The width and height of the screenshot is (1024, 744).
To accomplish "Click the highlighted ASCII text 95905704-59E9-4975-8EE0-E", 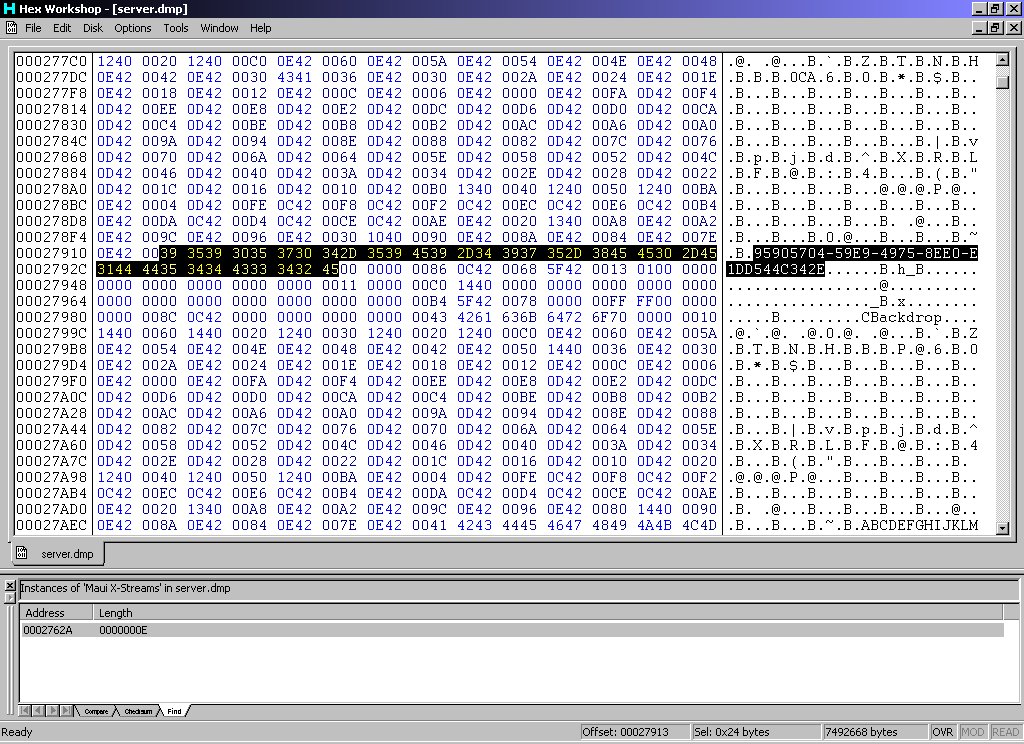I will click(x=865, y=253).
